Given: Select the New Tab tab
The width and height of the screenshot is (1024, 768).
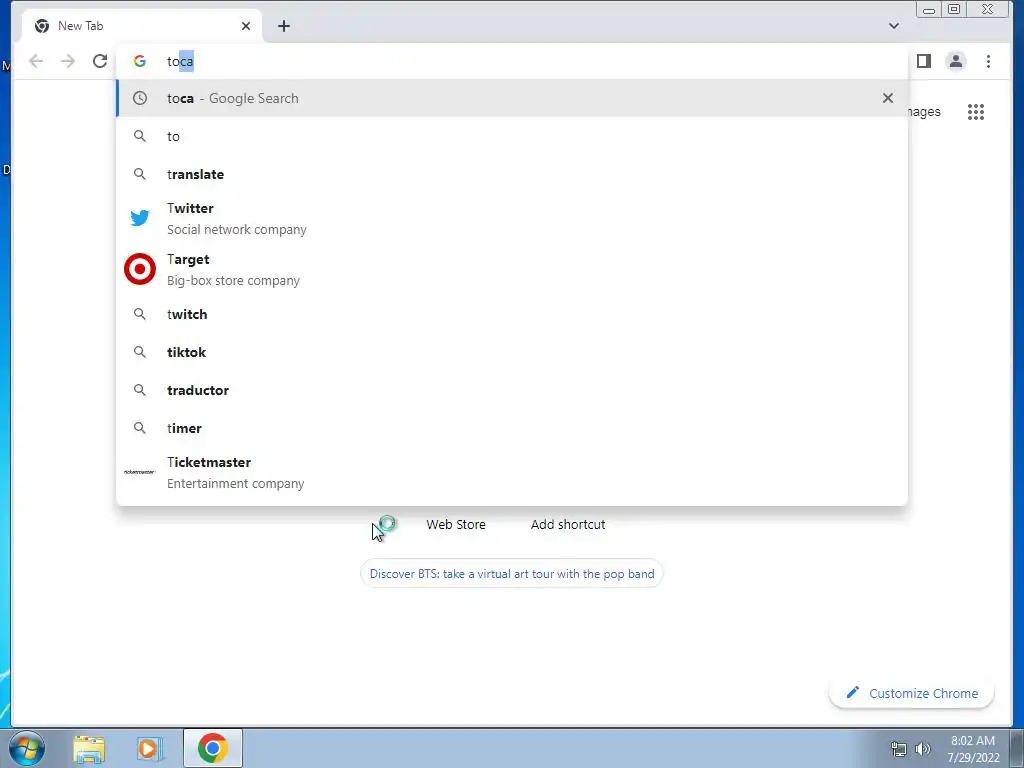Looking at the screenshot, I should click(142, 26).
